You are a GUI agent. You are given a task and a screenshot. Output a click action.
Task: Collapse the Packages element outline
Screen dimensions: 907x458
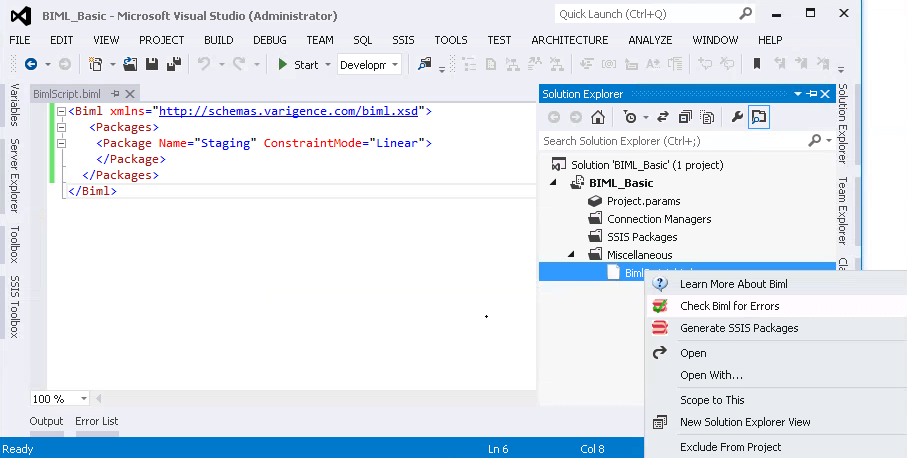click(61, 127)
